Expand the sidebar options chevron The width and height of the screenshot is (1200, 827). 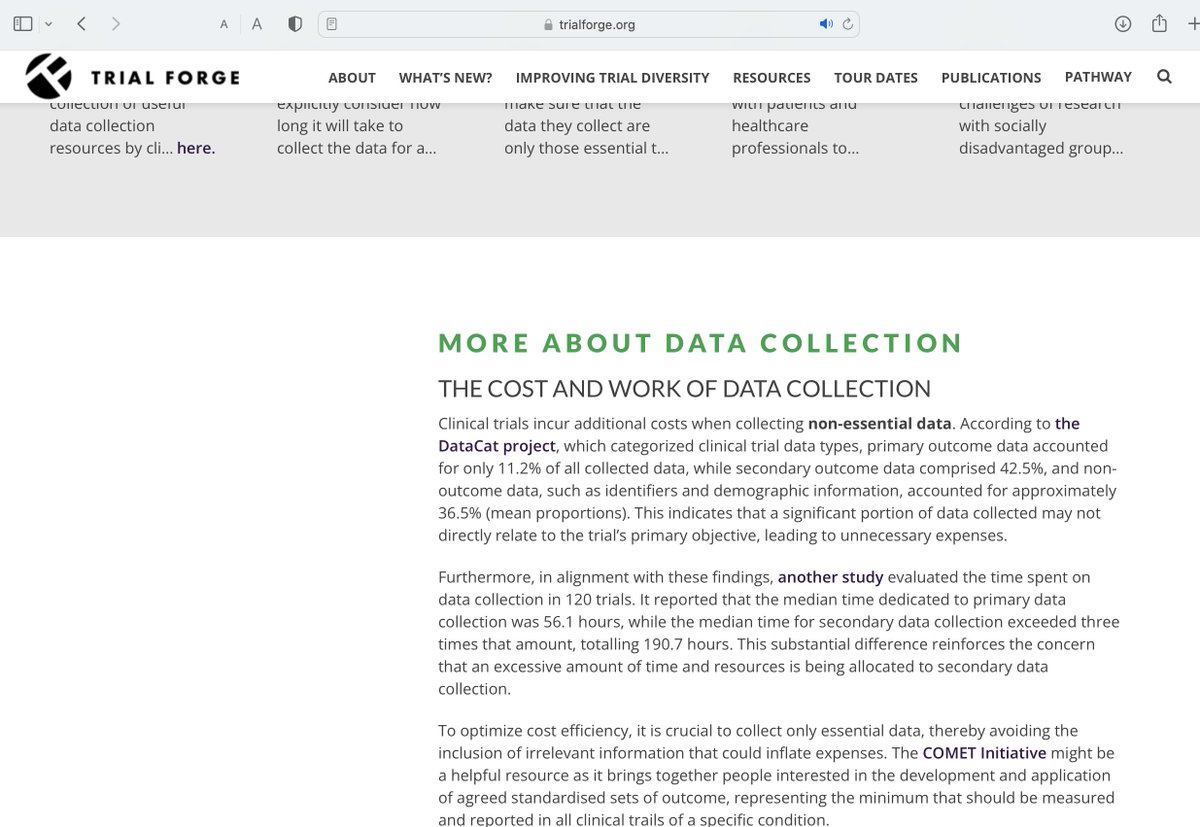point(46,23)
